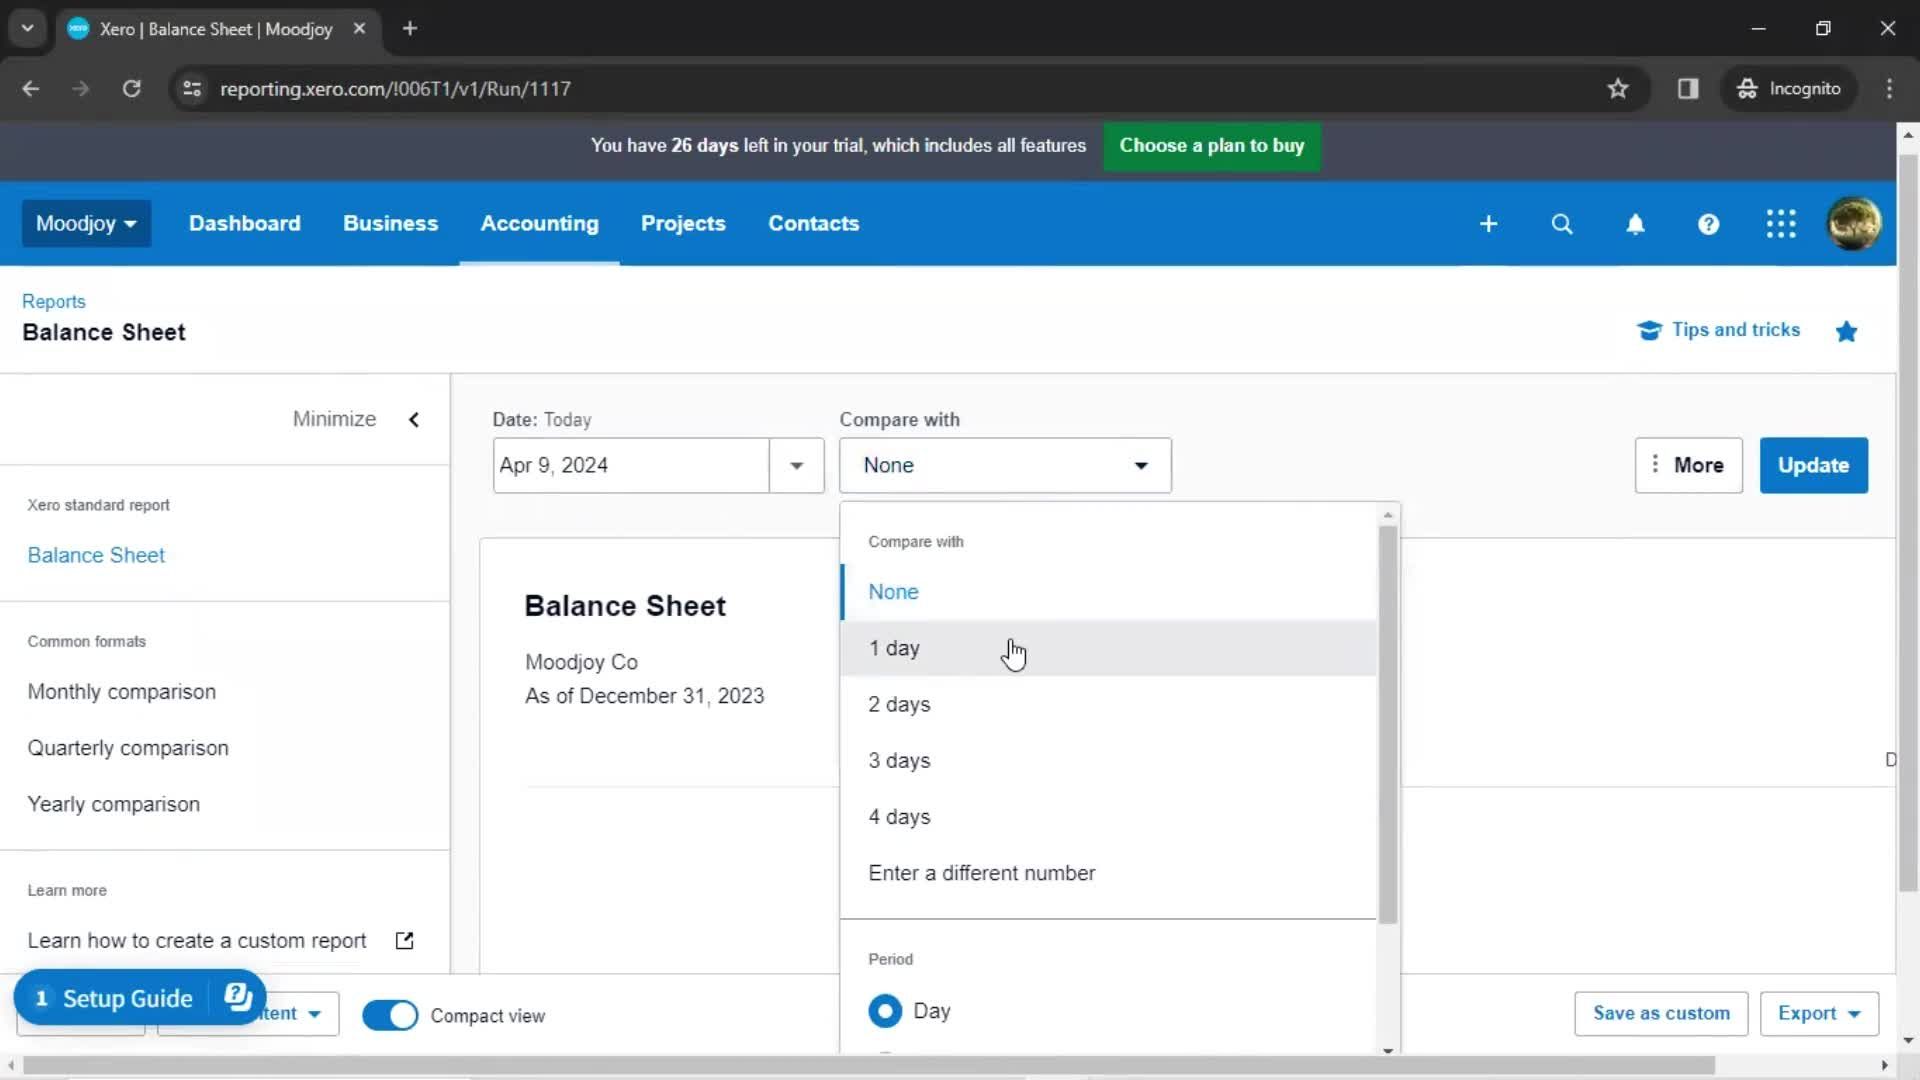Screen dimensions: 1920x1080
Task: Open Tips and tricks link
Action: click(x=1735, y=330)
